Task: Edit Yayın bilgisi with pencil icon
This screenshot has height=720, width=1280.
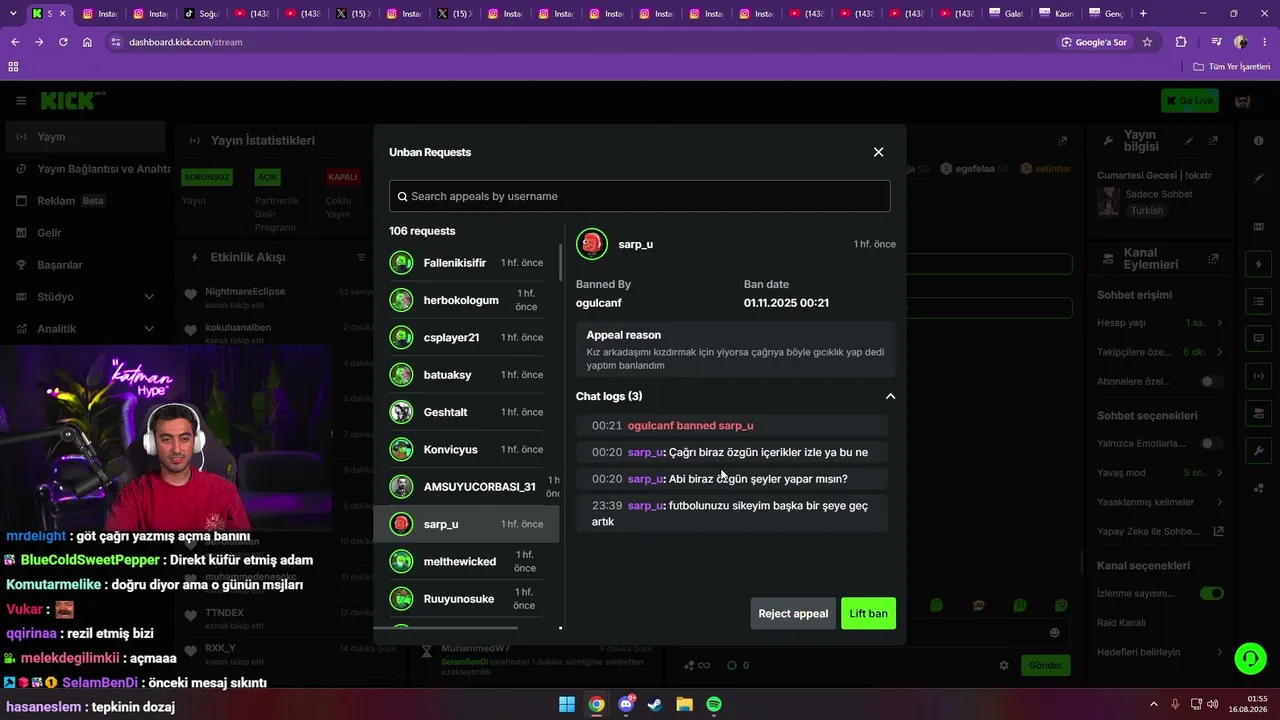Action: click(1189, 141)
